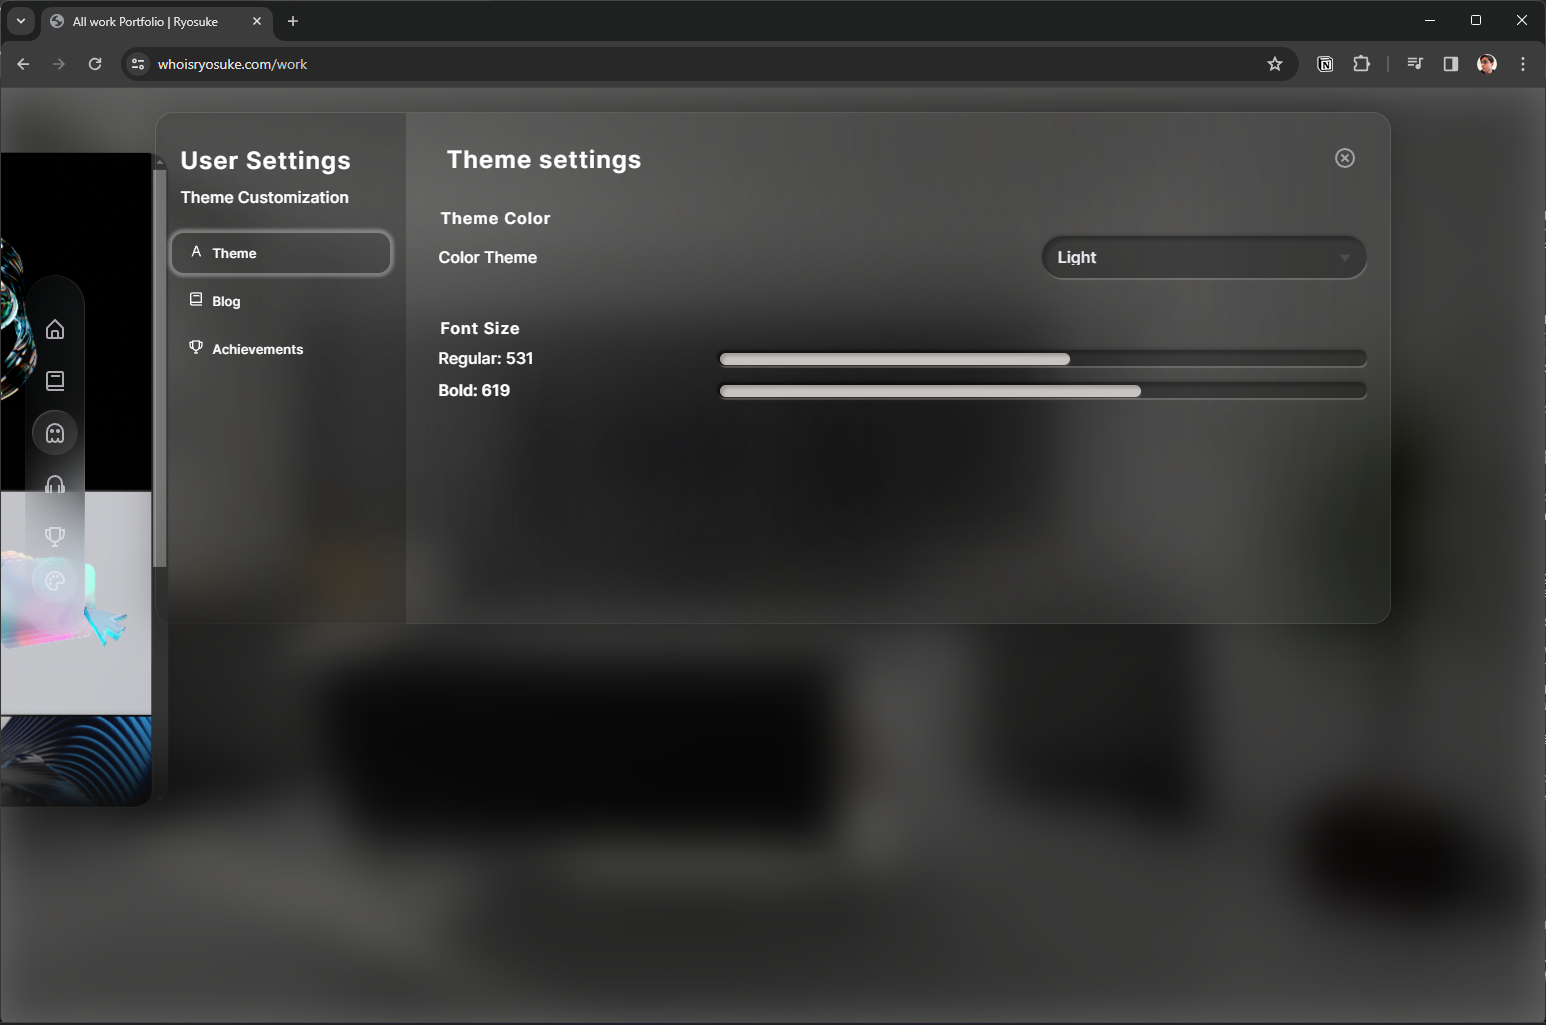Select the headphones music icon

click(55, 484)
